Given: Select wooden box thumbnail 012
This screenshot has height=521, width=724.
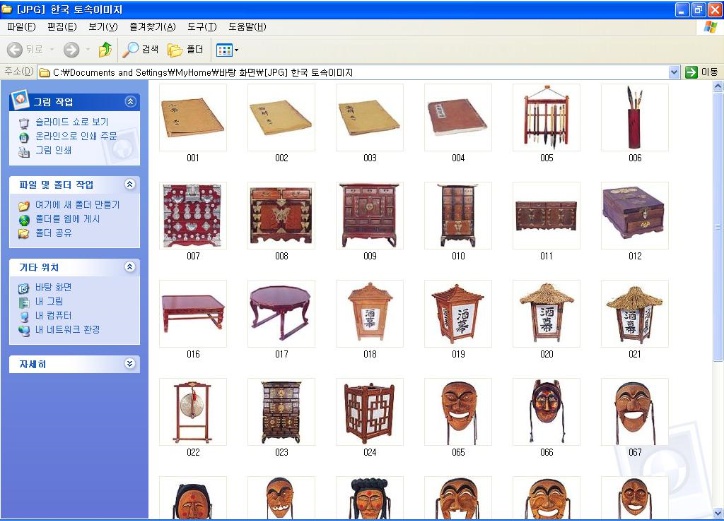Looking at the screenshot, I should coord(634,216).
